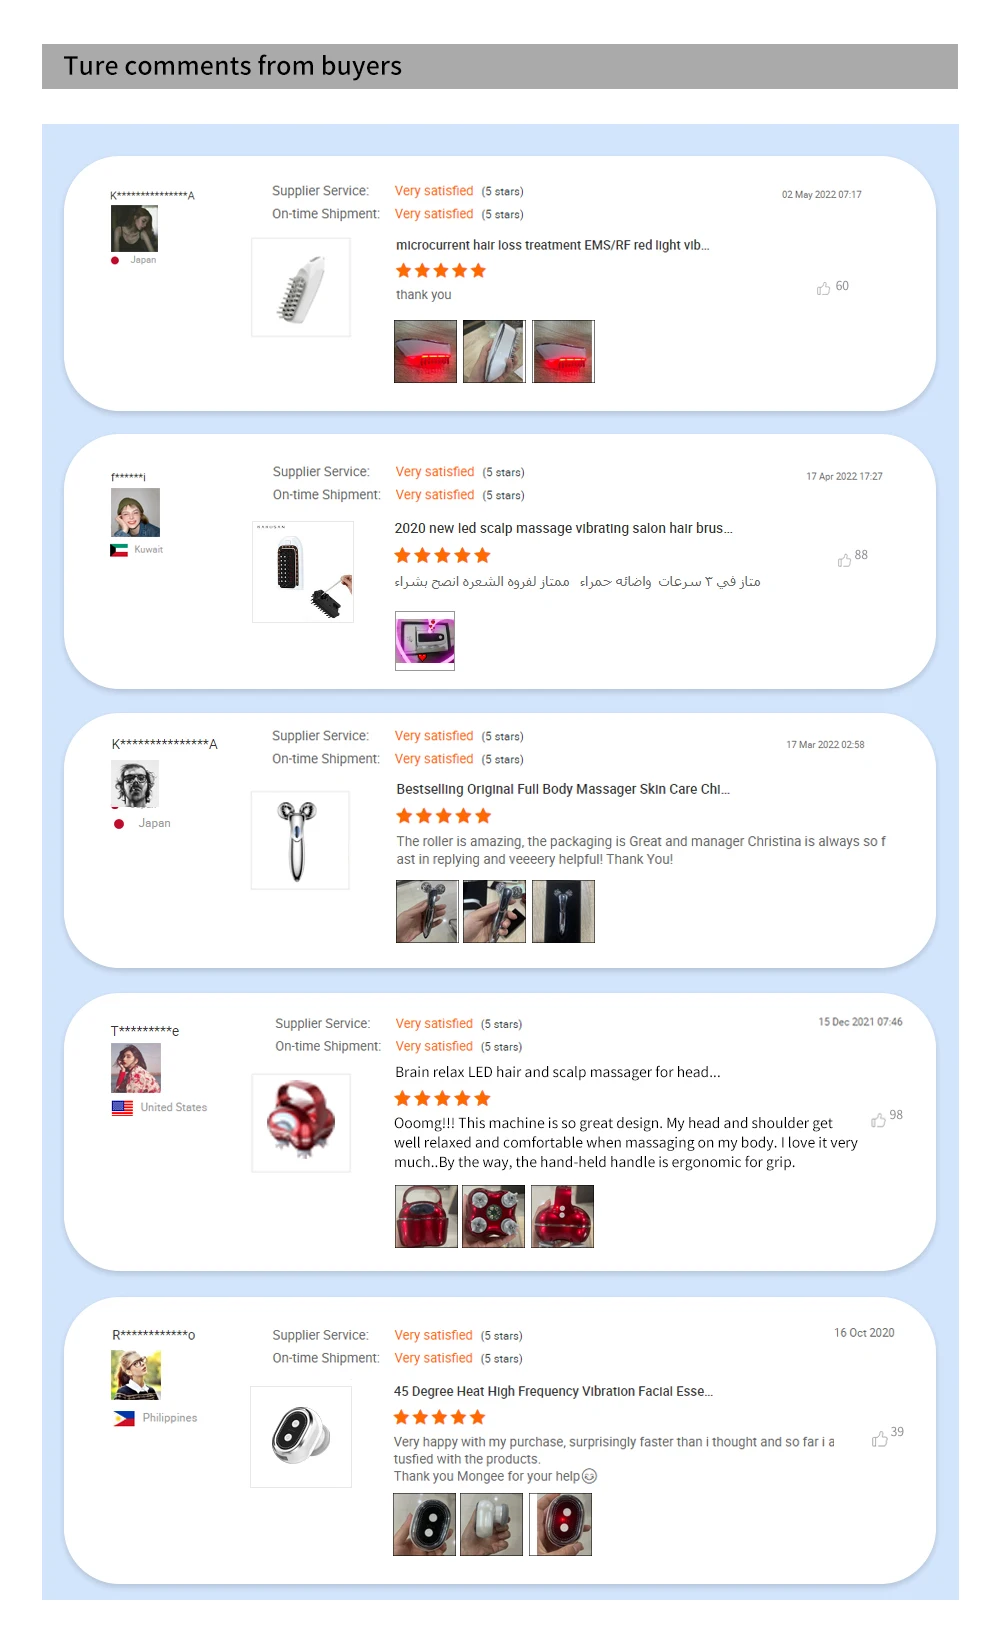1000x1632 pixels.
Task: Click the thumbs-up icon with 60 likes
Action: pyautogui.click(x=823, y=288)
